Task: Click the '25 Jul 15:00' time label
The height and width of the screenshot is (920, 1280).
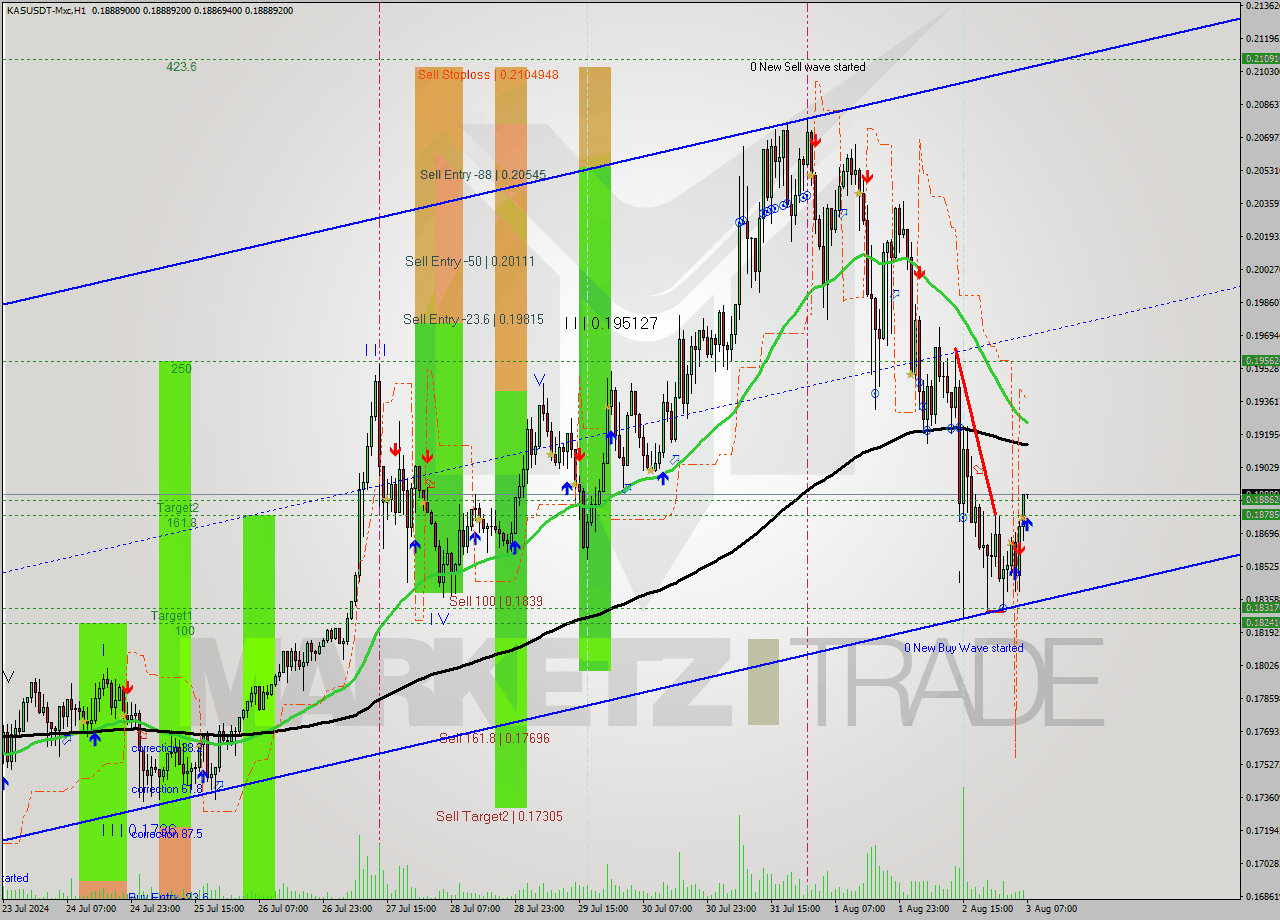Action: [218, 909]
